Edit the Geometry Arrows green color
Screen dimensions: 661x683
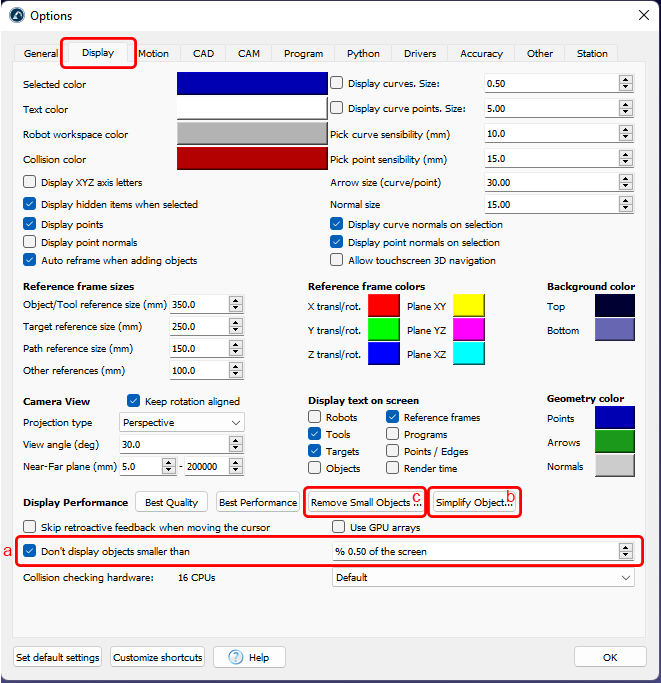[x=614, y=442]
